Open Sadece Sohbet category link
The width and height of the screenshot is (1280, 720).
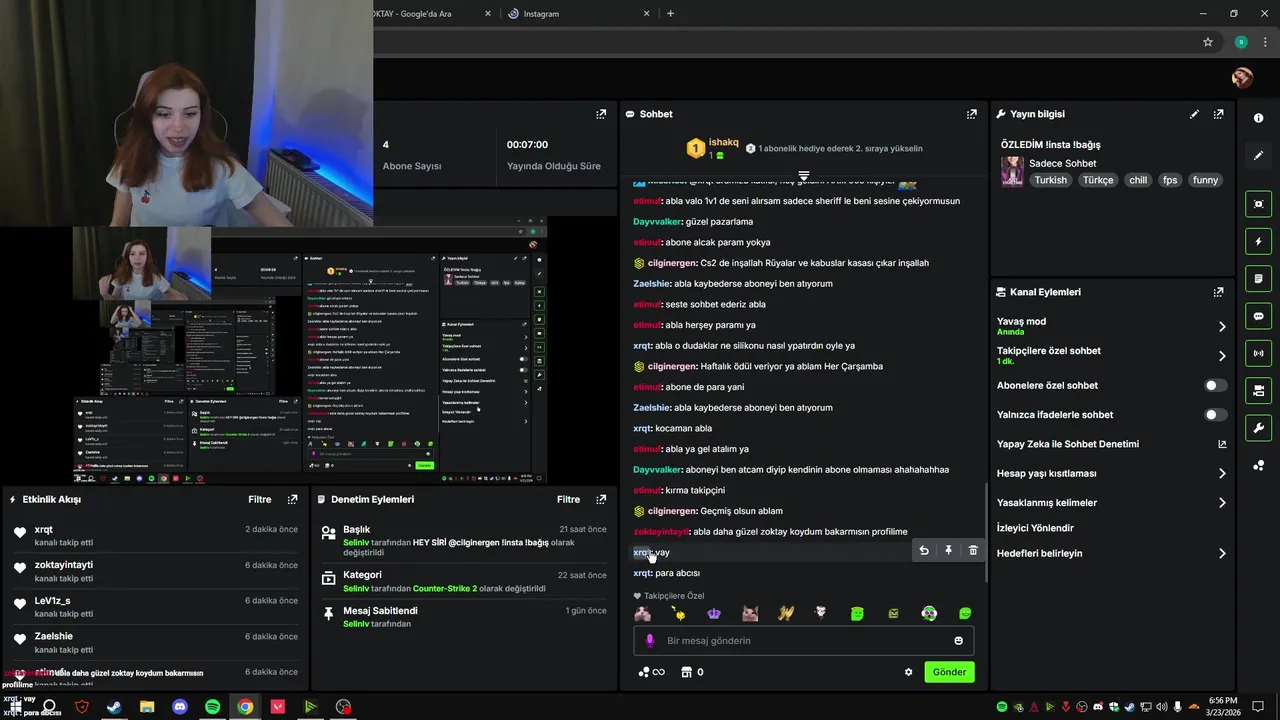(x=1063, y=163)
